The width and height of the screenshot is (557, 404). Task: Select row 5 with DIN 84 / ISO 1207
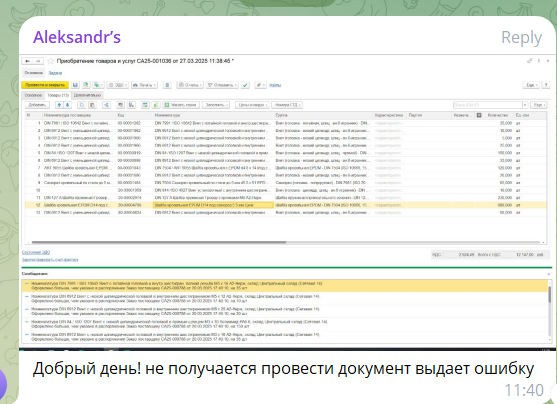286,153
